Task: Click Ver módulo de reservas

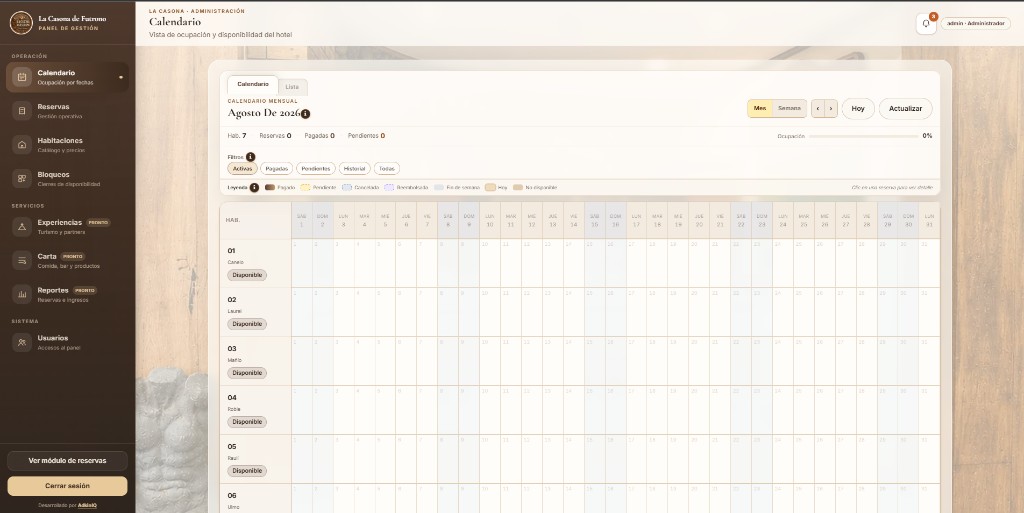Action: point(67,461)
